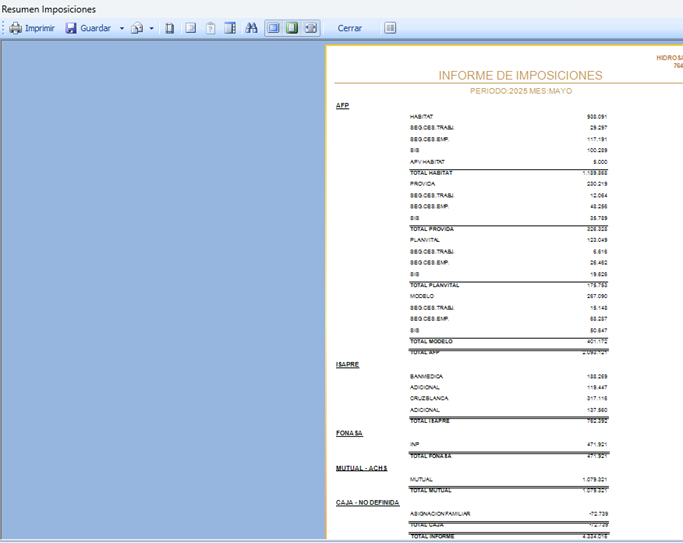Open the dropdown arrow beside the export icon
683x543 pixels.
(x=151, y=28)
